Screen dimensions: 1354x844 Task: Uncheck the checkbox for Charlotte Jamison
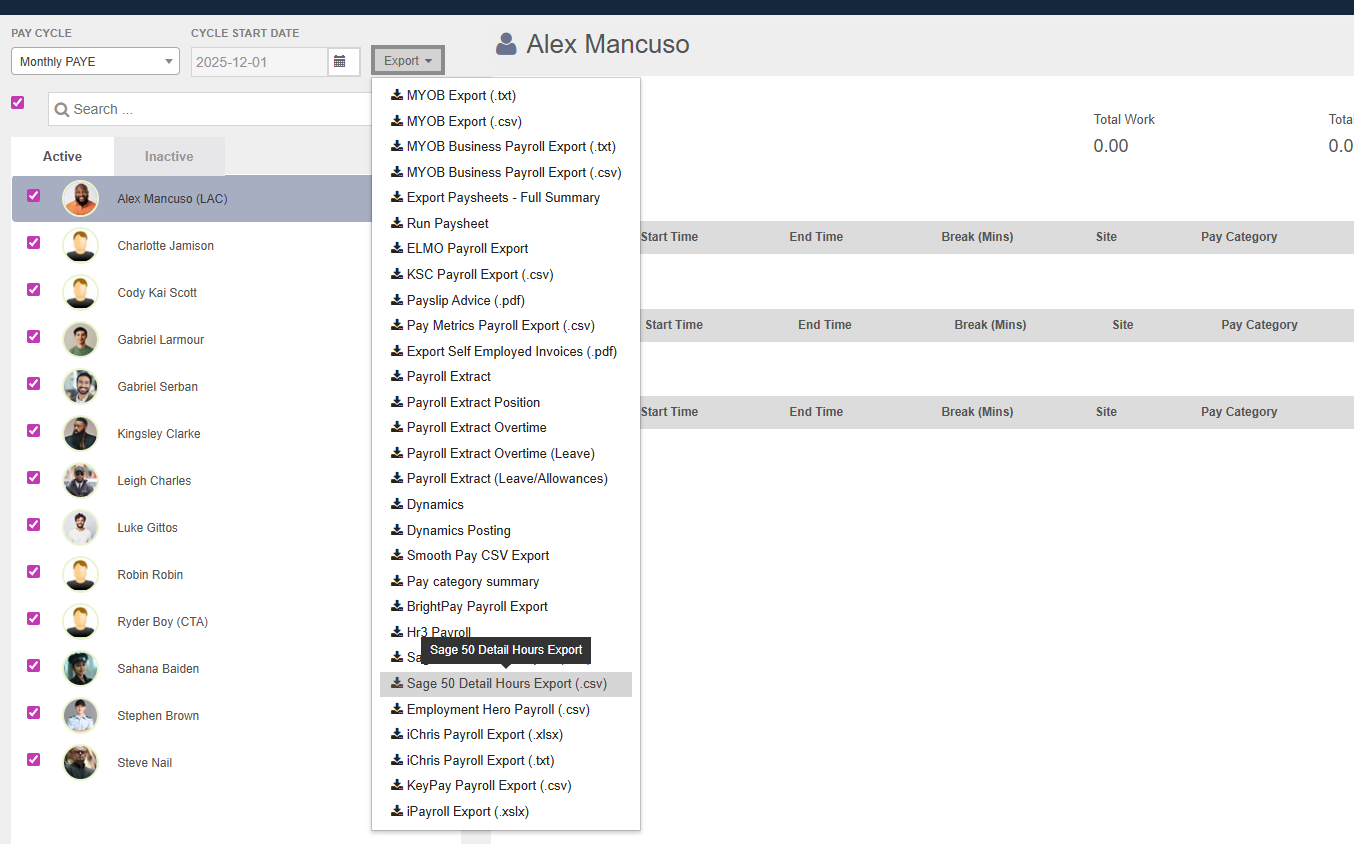click(x=34, y=243)
